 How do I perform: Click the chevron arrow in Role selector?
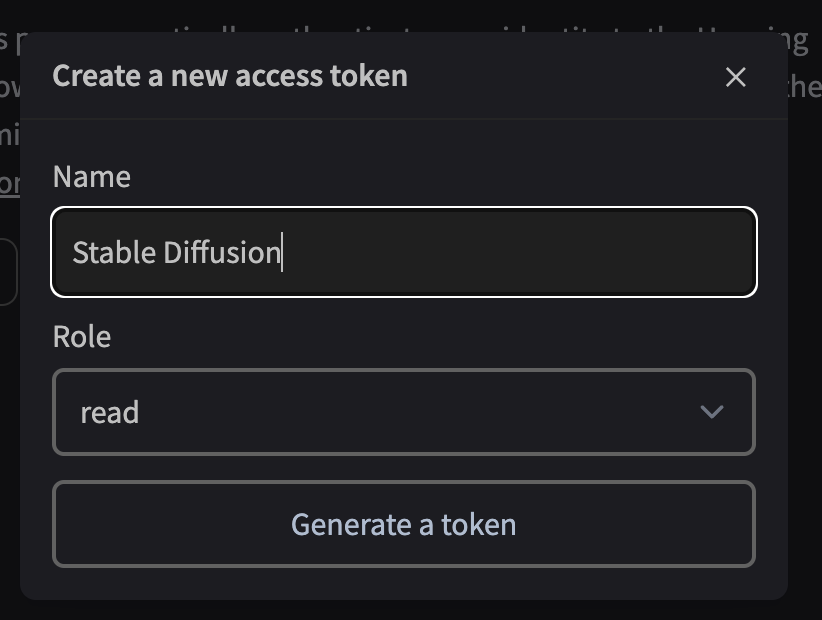712,412
